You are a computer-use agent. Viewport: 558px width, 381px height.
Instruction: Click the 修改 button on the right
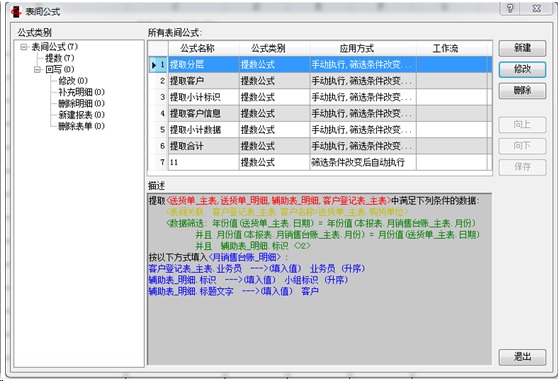coord(522,69)
